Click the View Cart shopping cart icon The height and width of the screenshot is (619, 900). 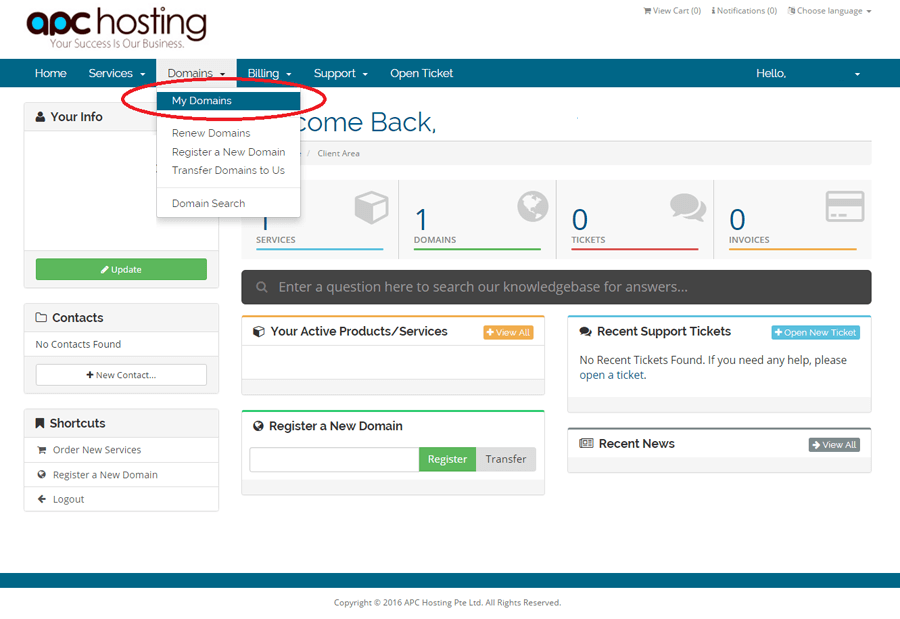(x=647, y=11)
